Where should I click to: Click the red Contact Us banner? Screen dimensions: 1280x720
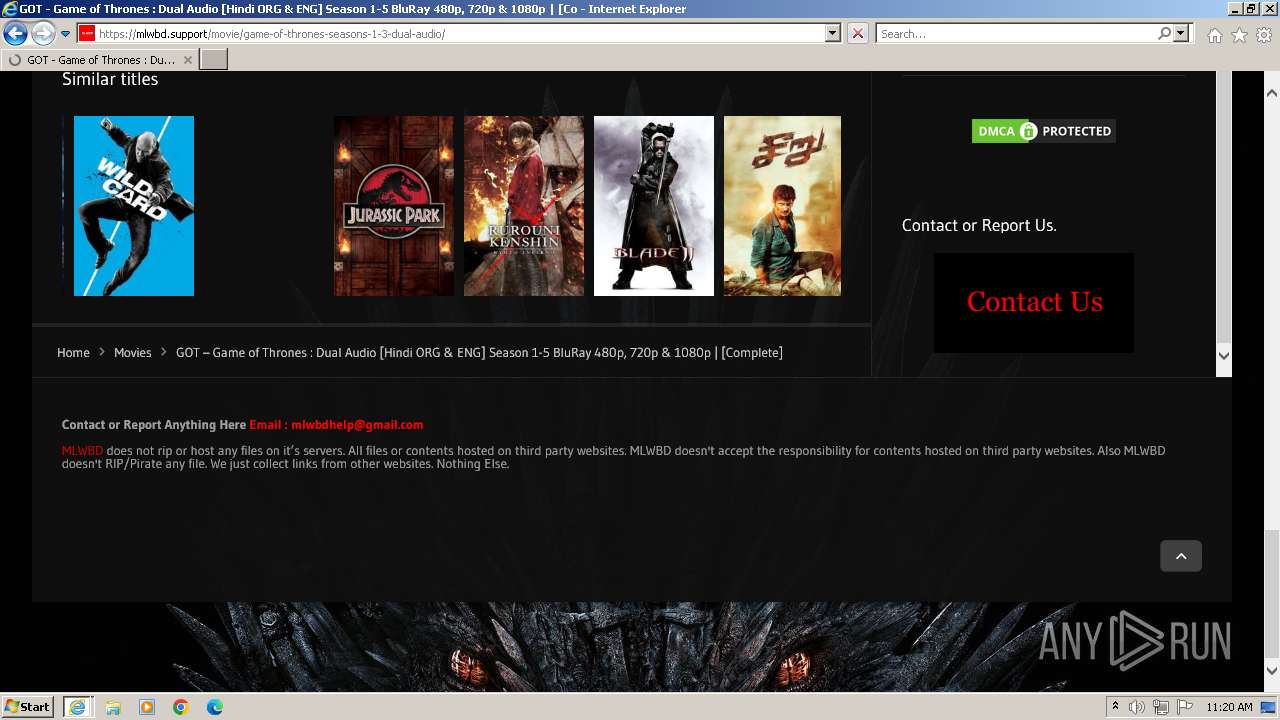[1034, 302]
